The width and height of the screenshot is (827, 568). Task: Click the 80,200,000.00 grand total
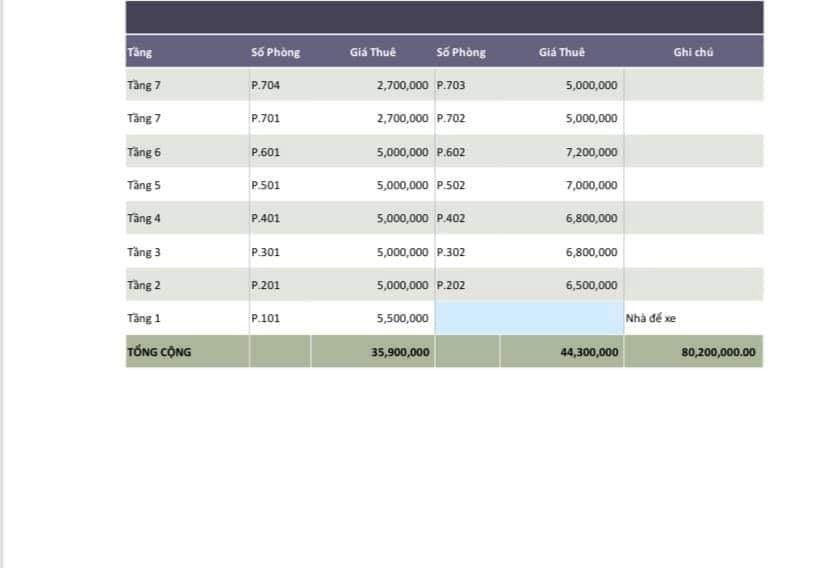[718, 352]
